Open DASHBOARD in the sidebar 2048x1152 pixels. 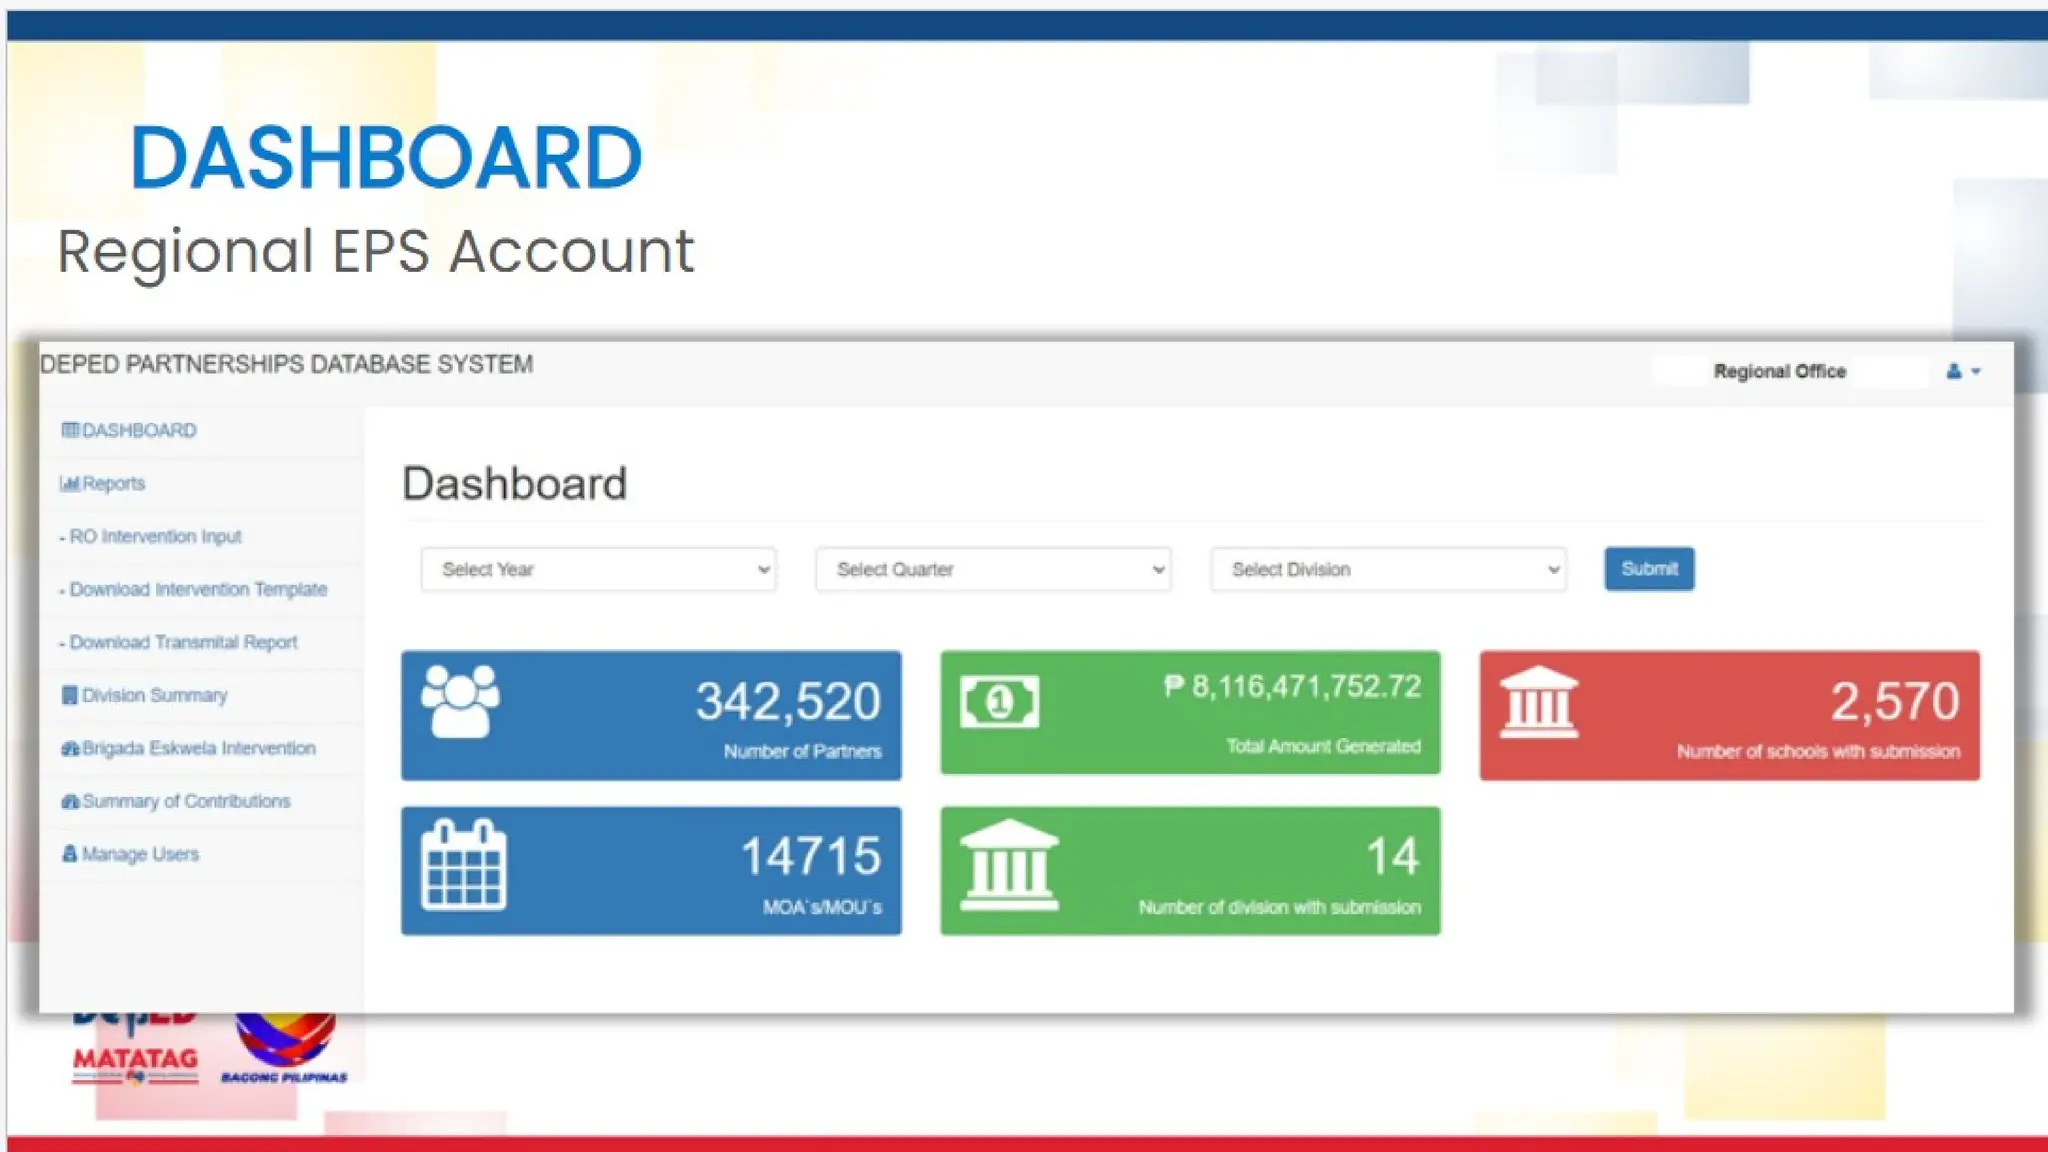[x=138, y=430]
